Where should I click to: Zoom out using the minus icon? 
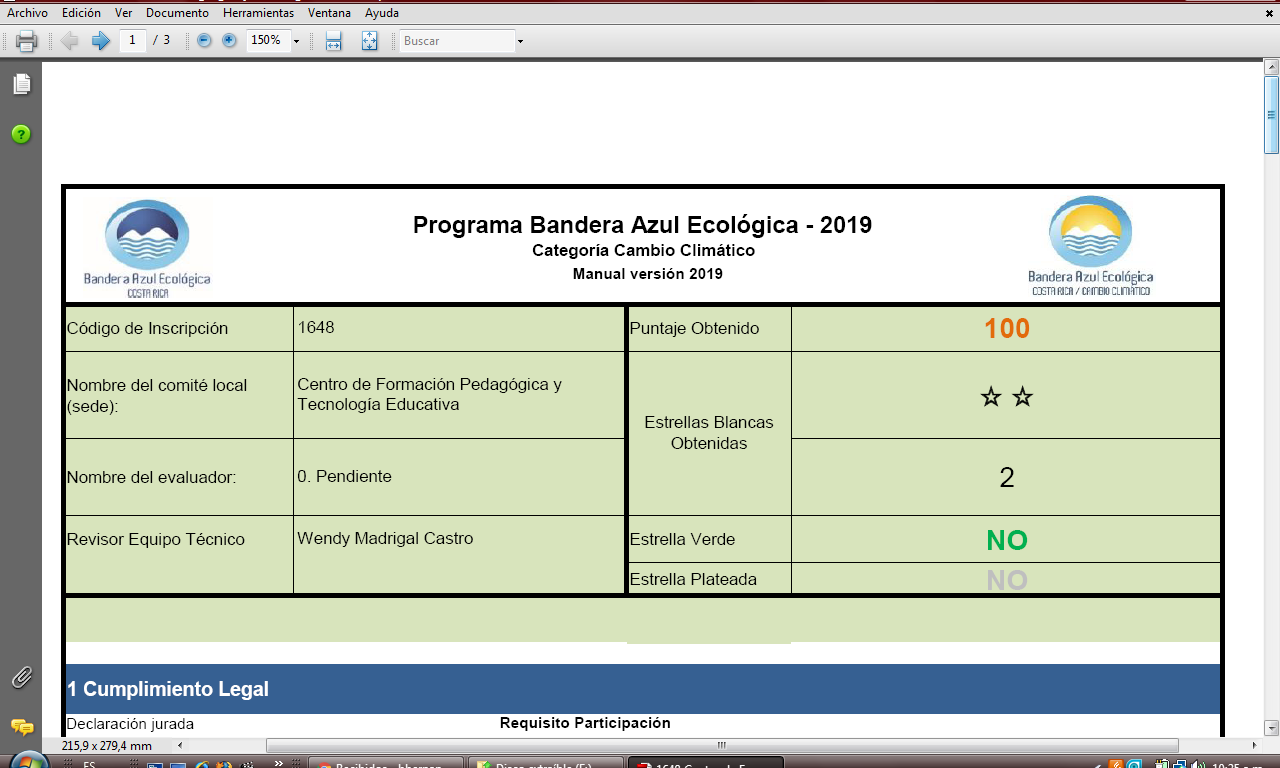pyautogui.click(x=204, y=41)
